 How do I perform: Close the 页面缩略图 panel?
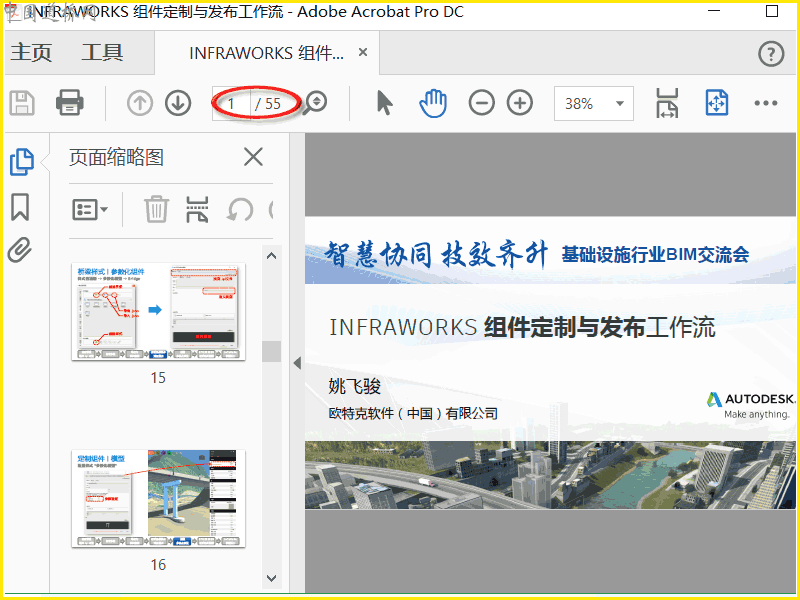(253, 157)
